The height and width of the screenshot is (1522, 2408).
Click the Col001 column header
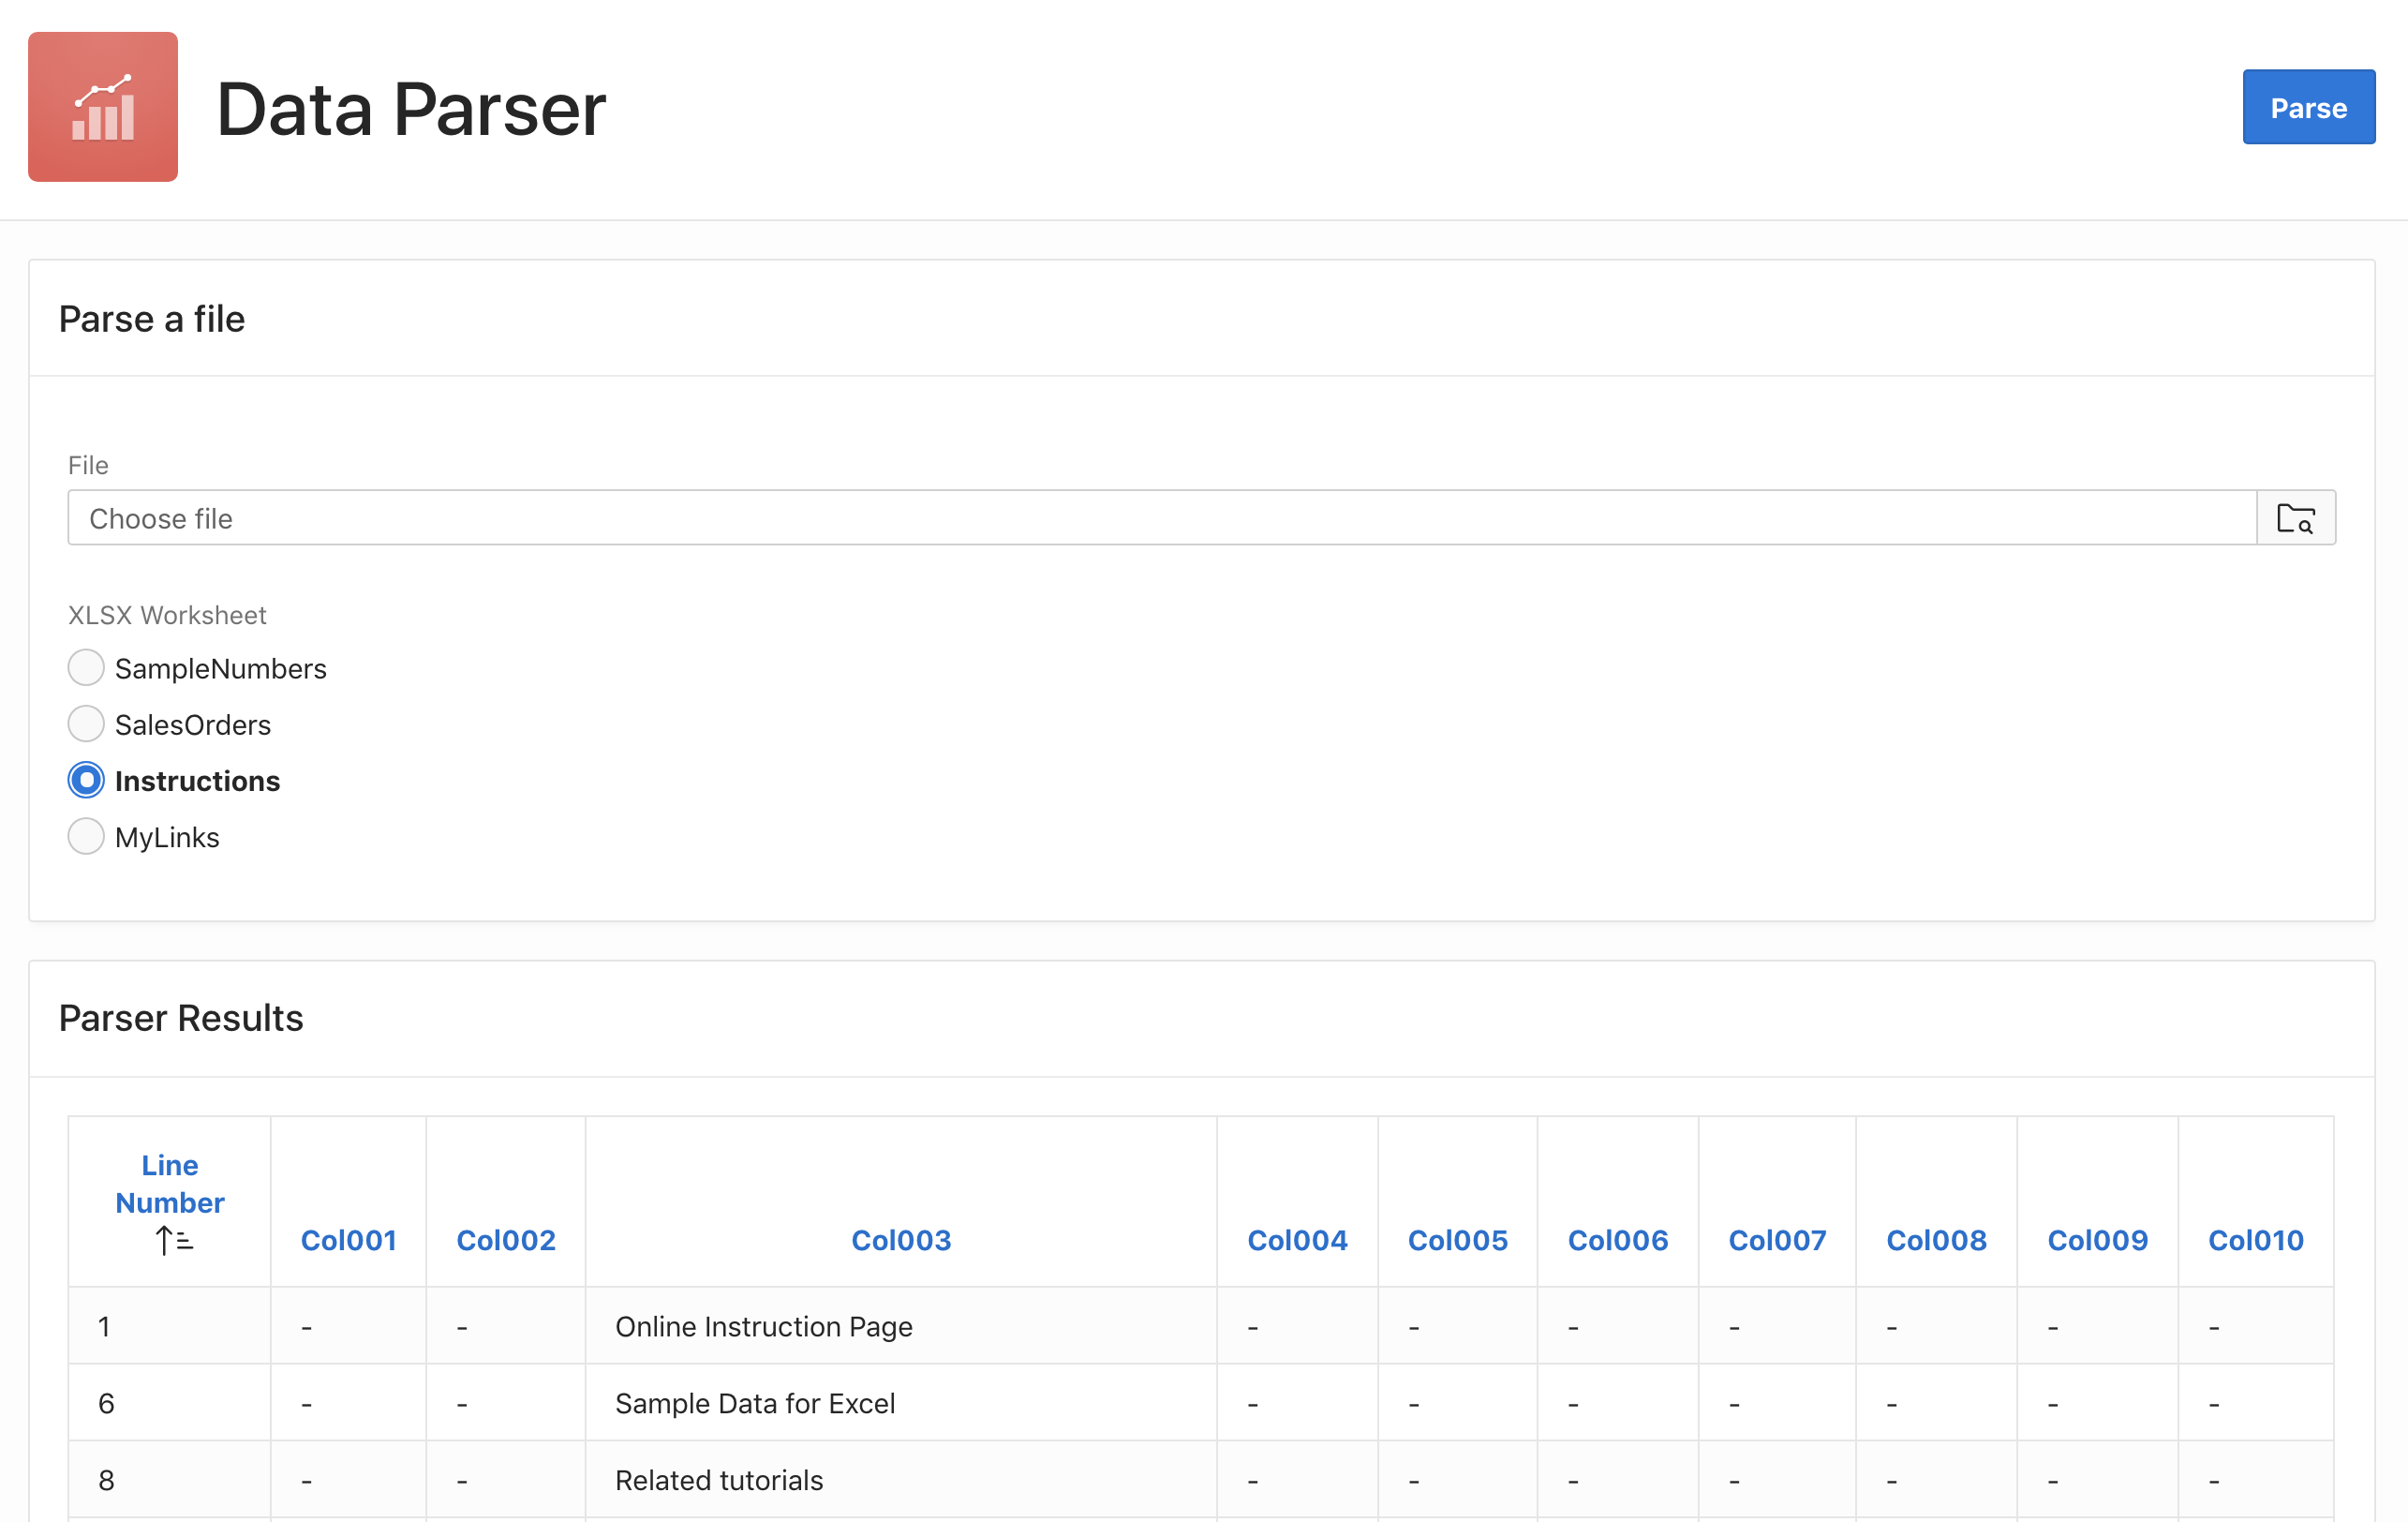tap(349, 1240)
